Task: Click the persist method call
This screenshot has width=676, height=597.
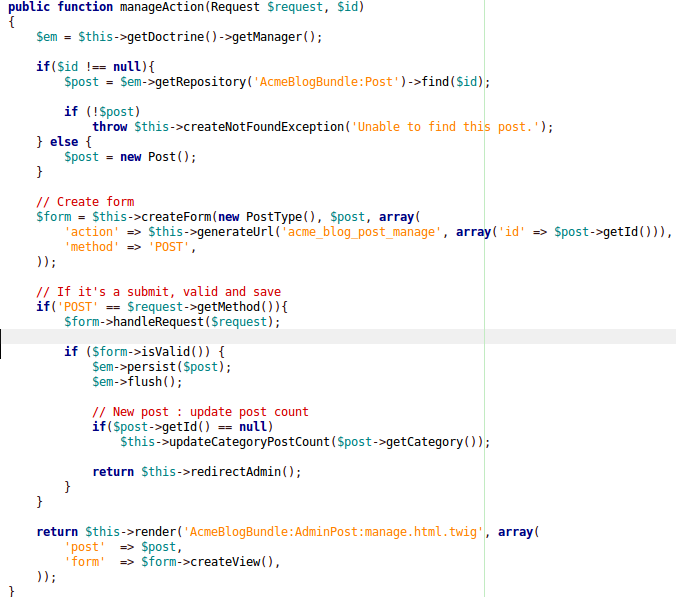Action: 149,366
